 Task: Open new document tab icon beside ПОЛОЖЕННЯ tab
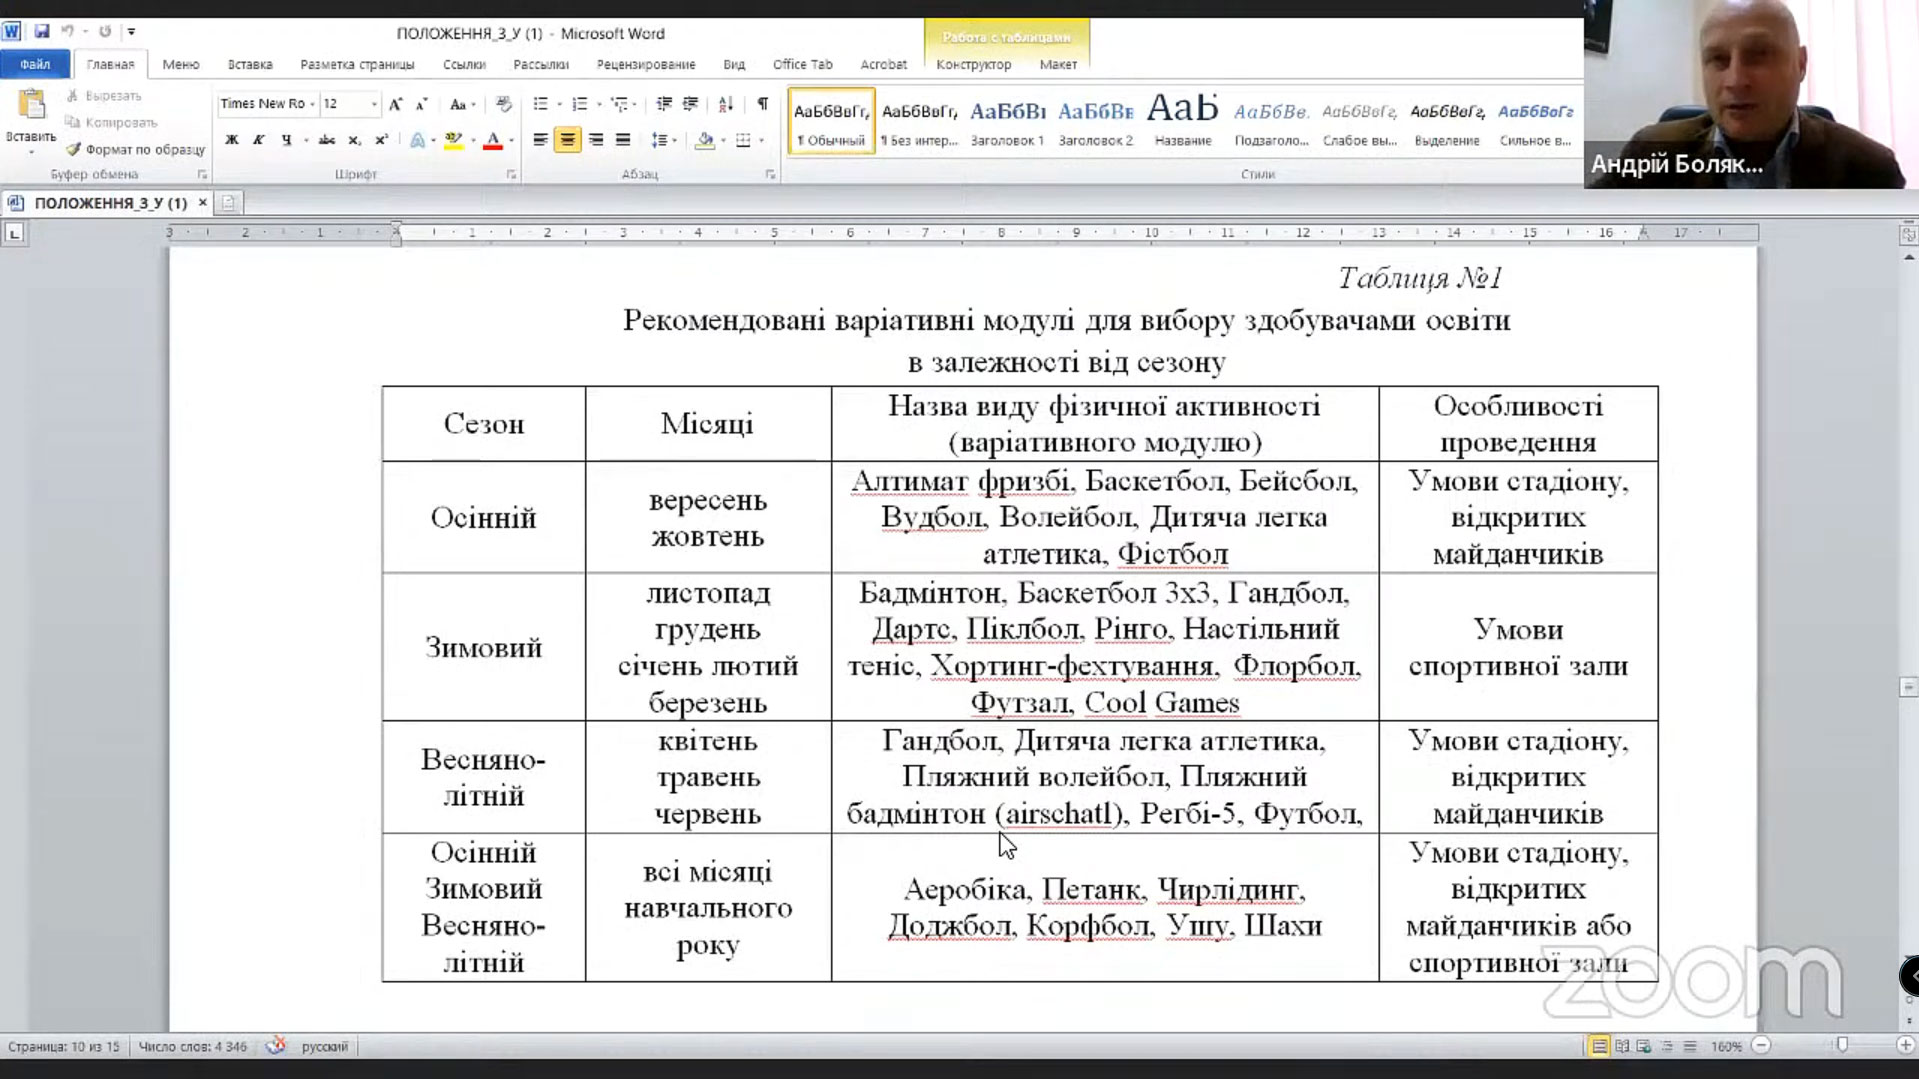click(x=228, y=203)
